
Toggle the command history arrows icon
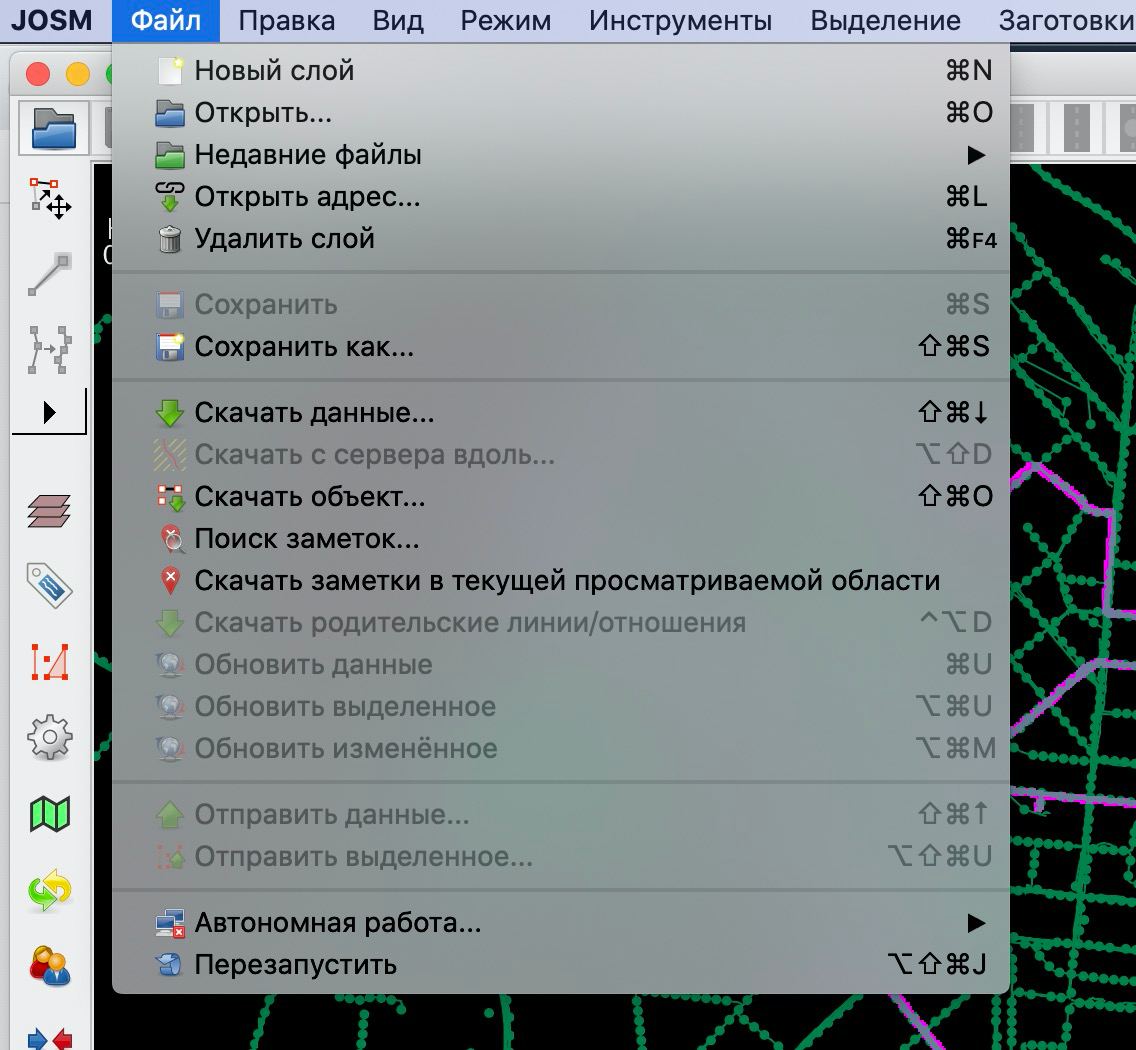[x=49, y=891]
